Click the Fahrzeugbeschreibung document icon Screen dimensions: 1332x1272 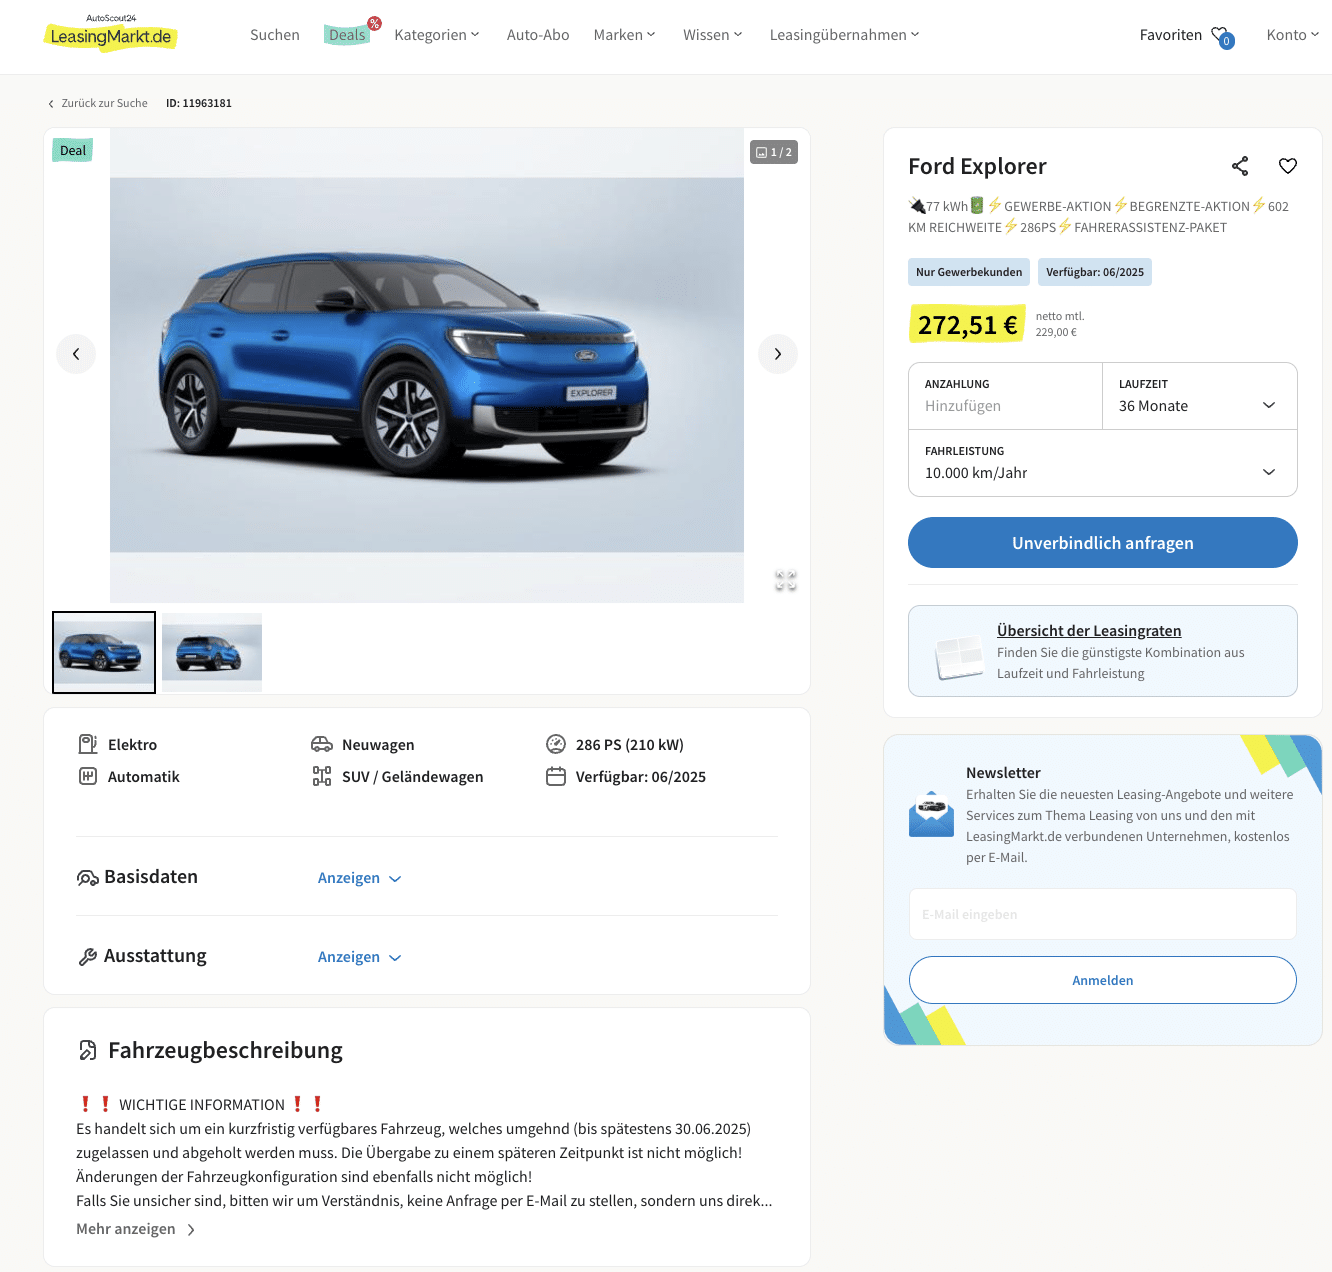[x=88, y=1050]
